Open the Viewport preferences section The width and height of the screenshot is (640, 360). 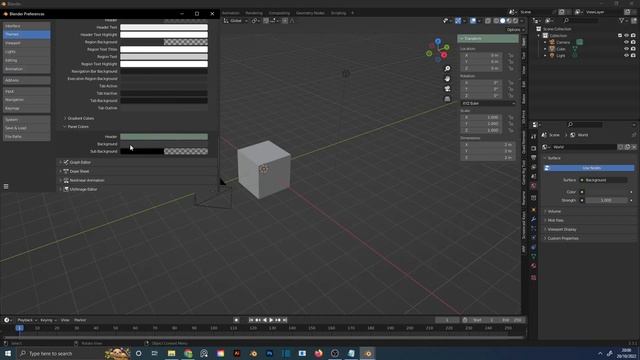tap(27, 43)
